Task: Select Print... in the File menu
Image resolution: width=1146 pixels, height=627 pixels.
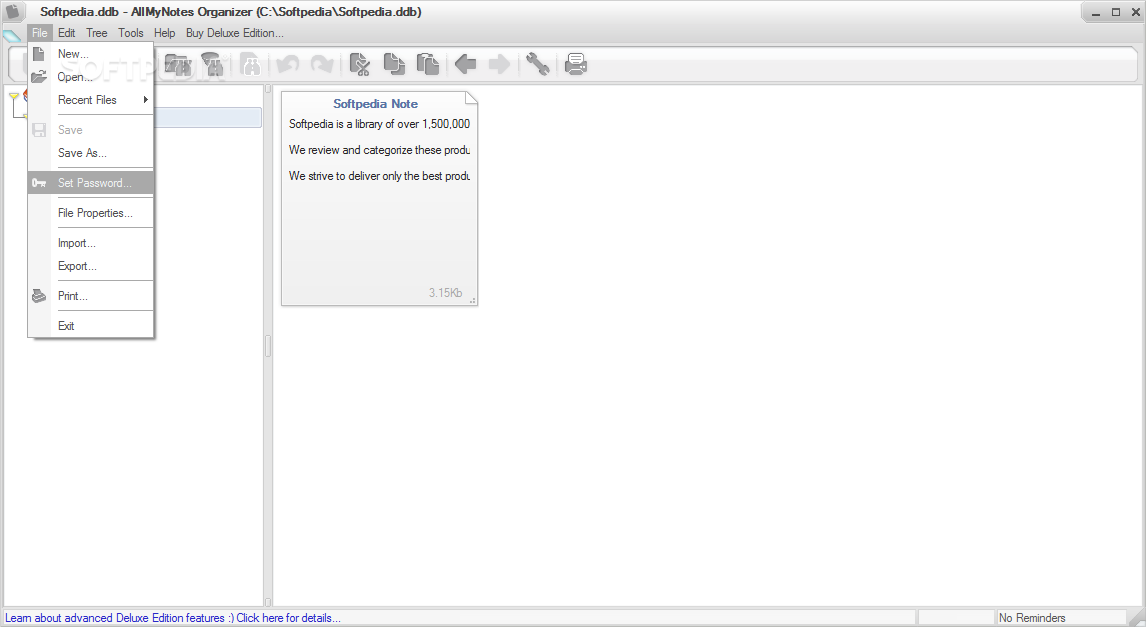Action: click(x=91, y=296)
